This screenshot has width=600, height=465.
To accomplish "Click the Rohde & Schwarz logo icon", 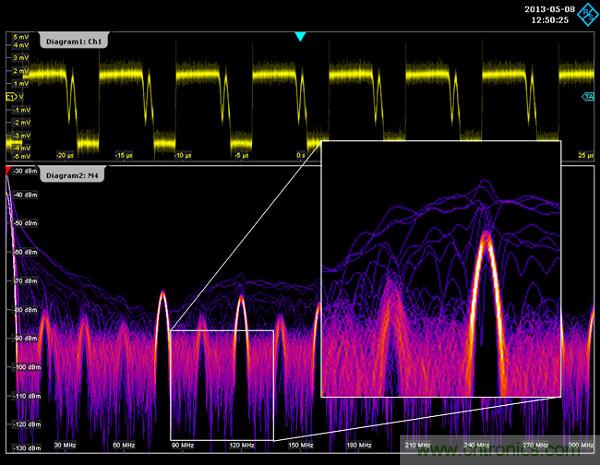I will (585, 14).
